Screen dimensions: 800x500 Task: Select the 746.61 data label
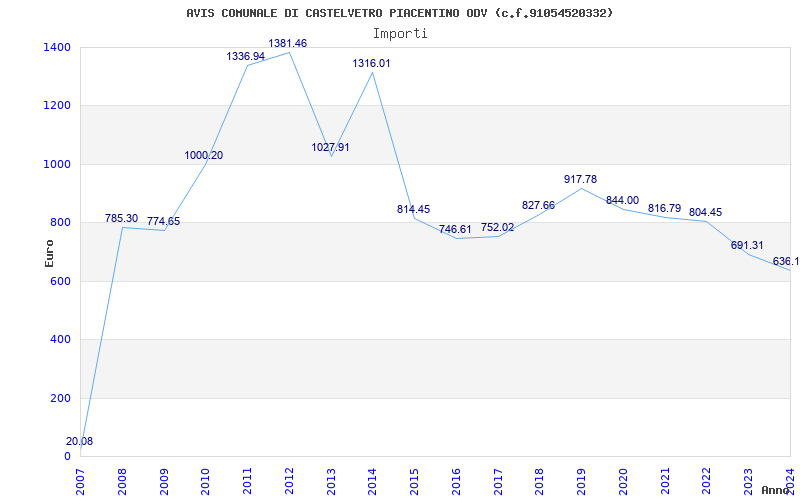point(455,230)
